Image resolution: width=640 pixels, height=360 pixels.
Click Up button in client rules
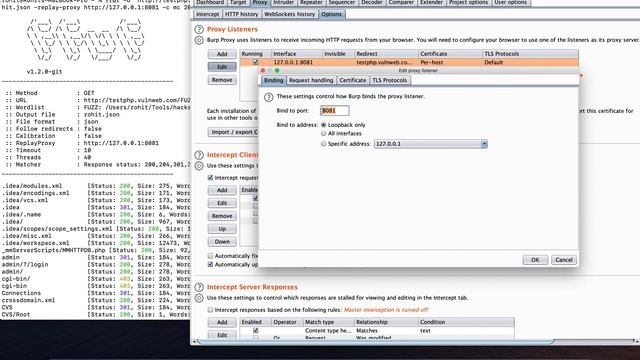[x=222, y=229]
